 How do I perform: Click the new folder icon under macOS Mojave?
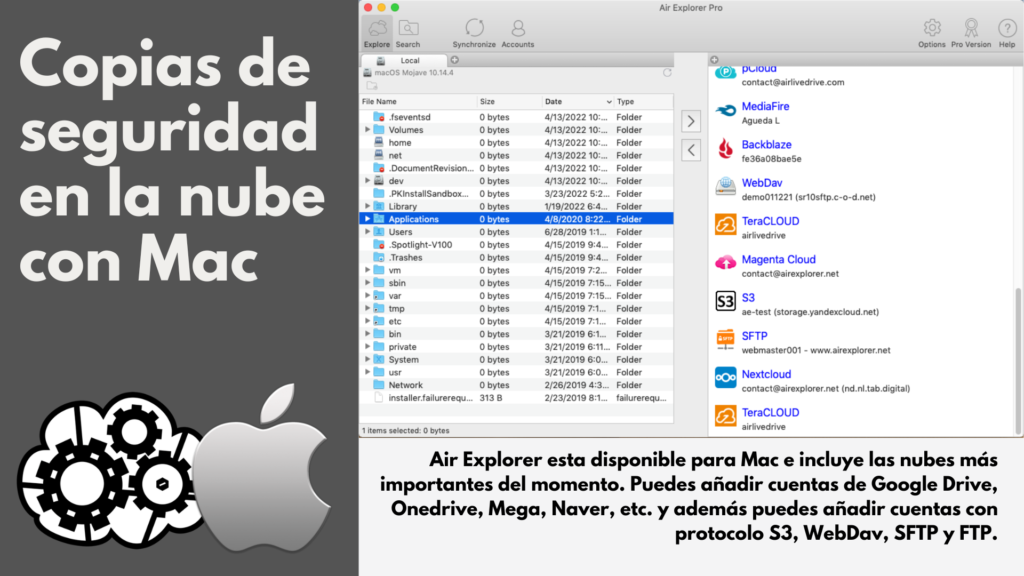click(372, 86)
